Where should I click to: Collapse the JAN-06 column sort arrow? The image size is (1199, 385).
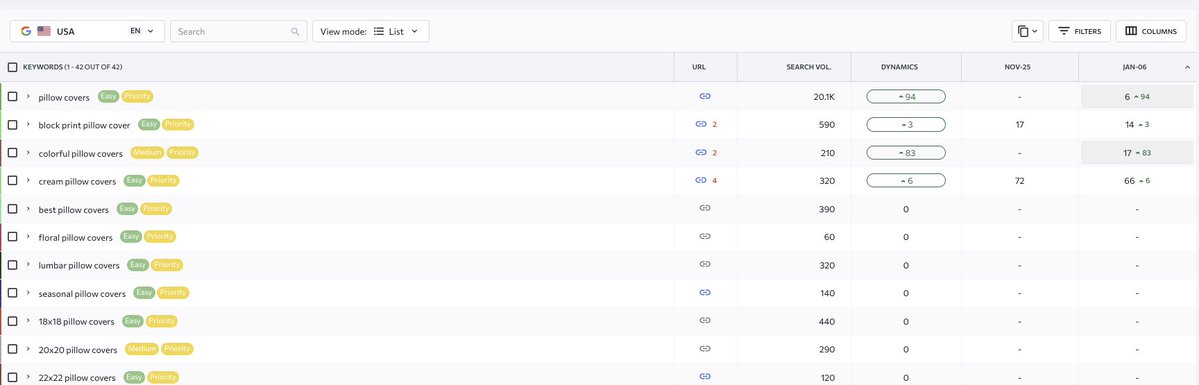[x=1187, y=67]
